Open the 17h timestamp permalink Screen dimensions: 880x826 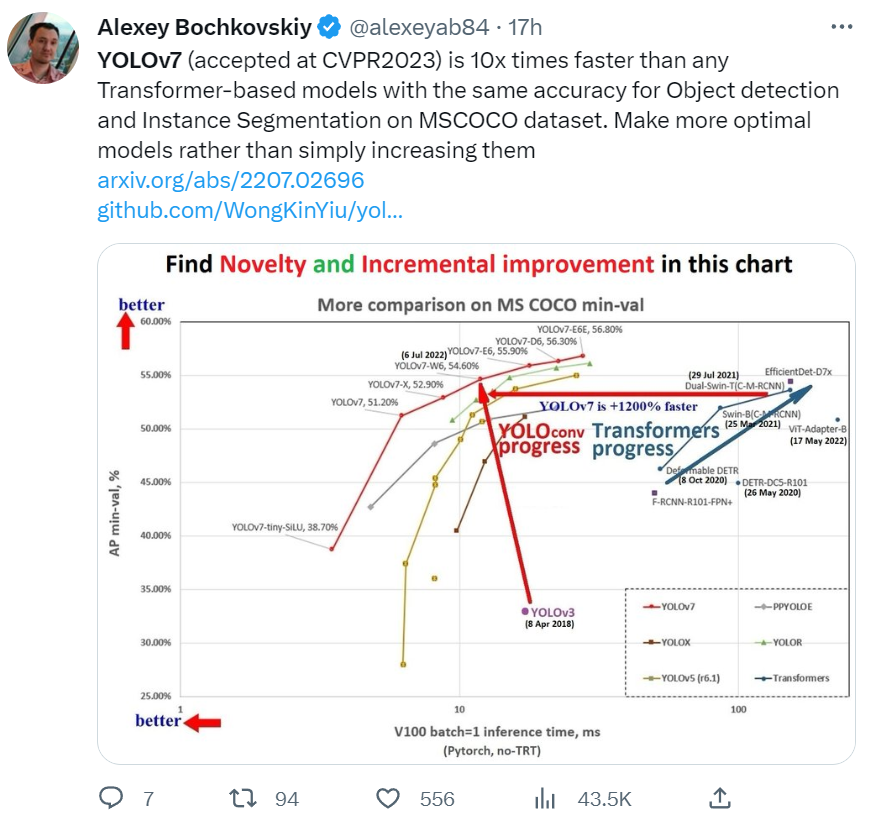[x=525, y=27]
